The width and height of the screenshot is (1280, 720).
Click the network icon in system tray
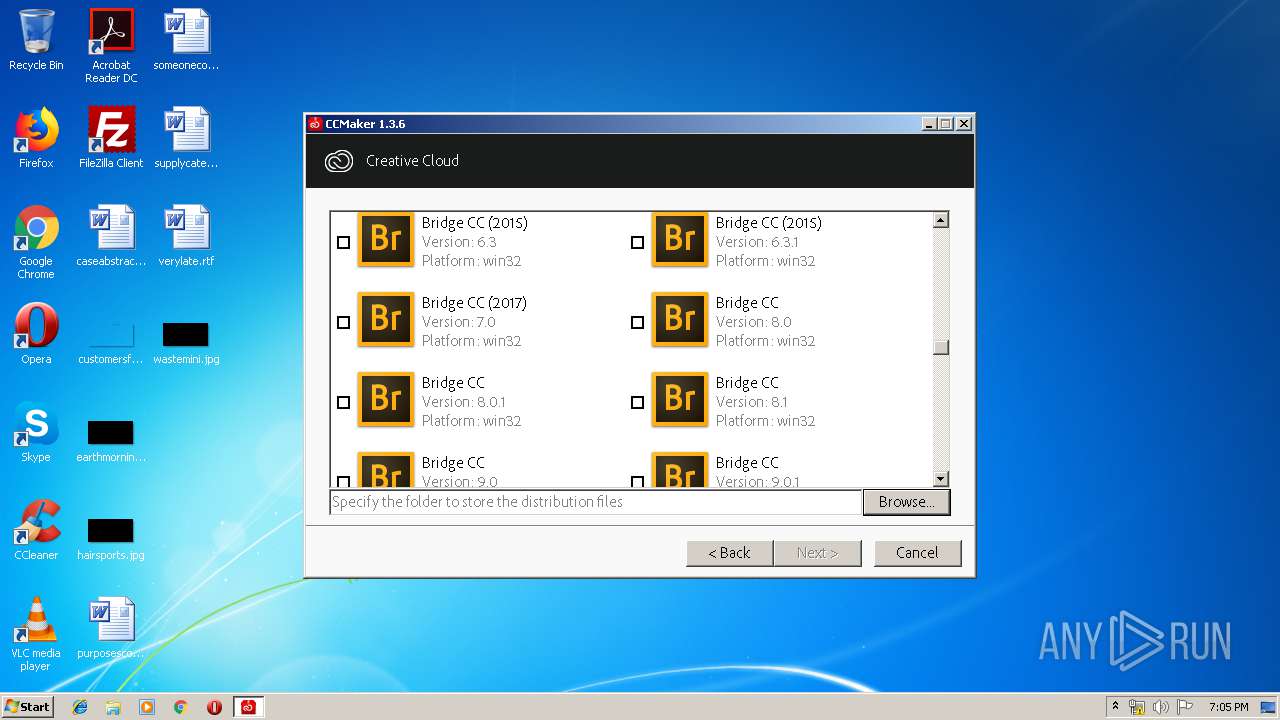coord(1138,707)
